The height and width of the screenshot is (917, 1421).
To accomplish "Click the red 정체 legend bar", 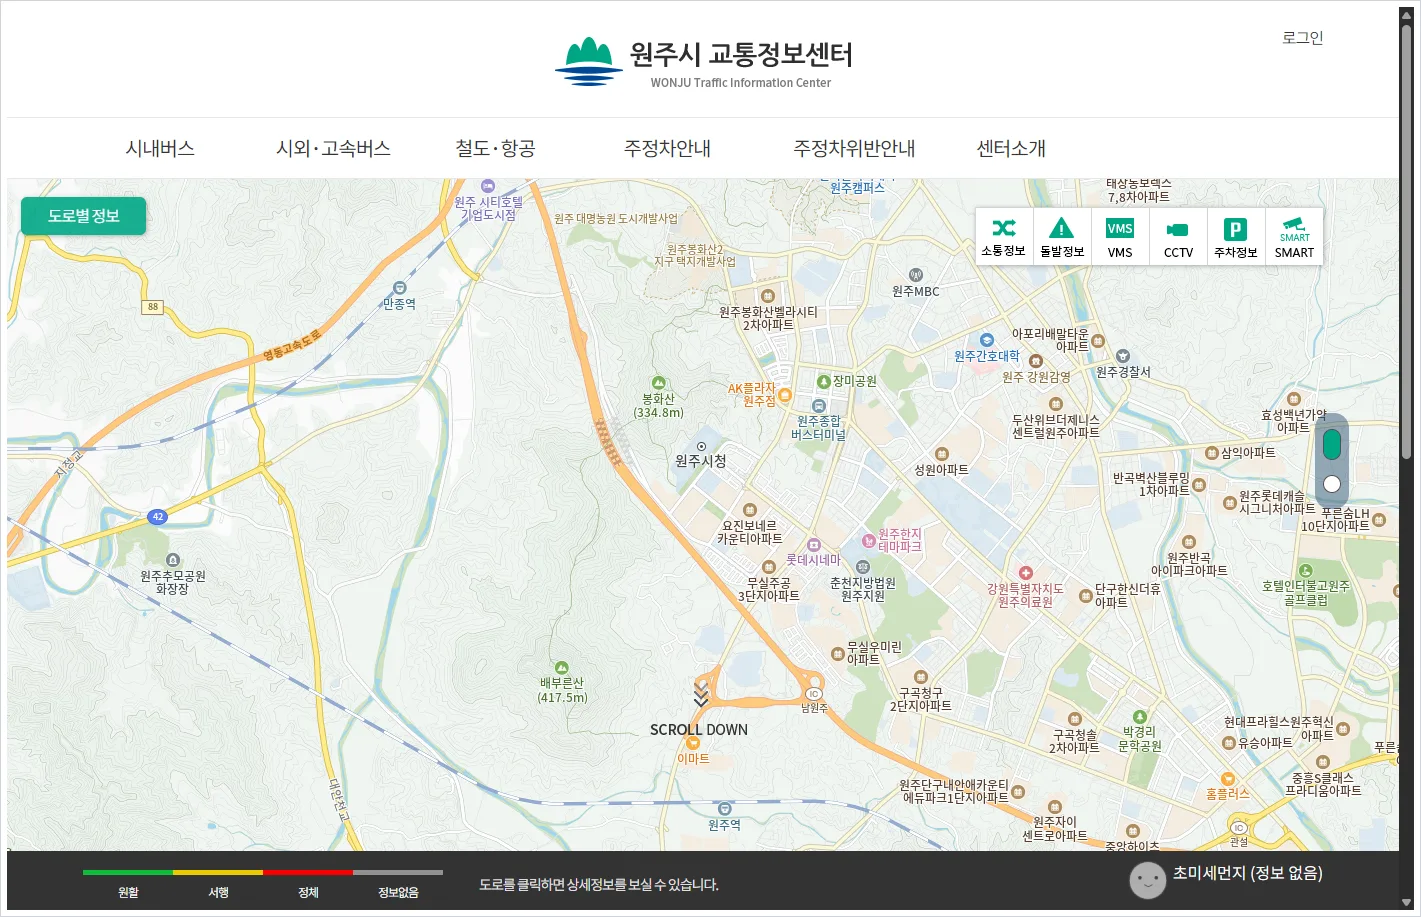I will coord(308,873).
